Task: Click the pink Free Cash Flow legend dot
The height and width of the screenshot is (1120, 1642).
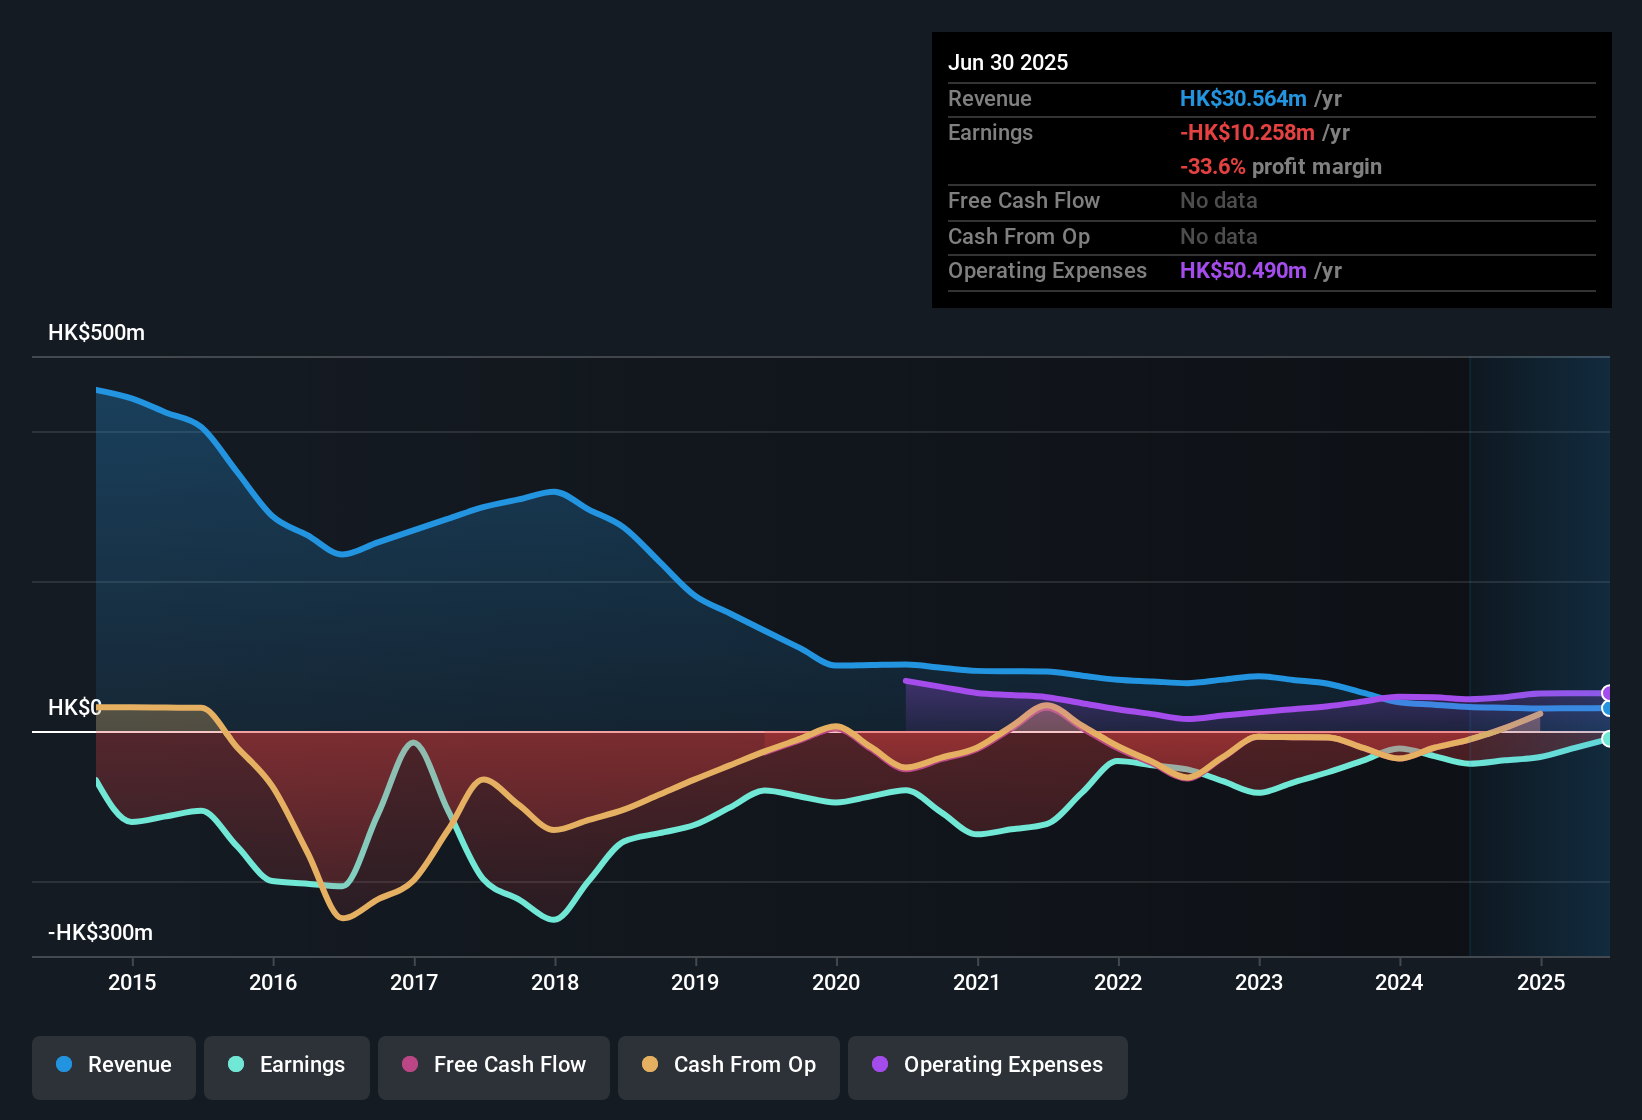Action: (410, 1065)
